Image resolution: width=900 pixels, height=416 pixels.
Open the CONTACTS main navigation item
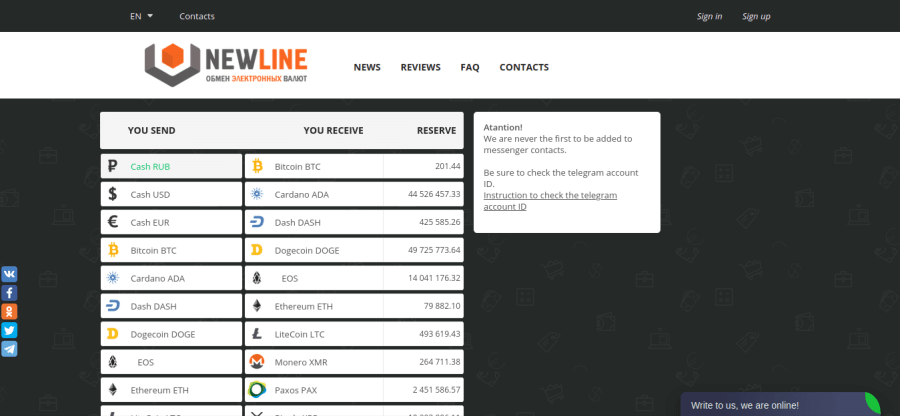pyautogui.click(x=524, y=67)
